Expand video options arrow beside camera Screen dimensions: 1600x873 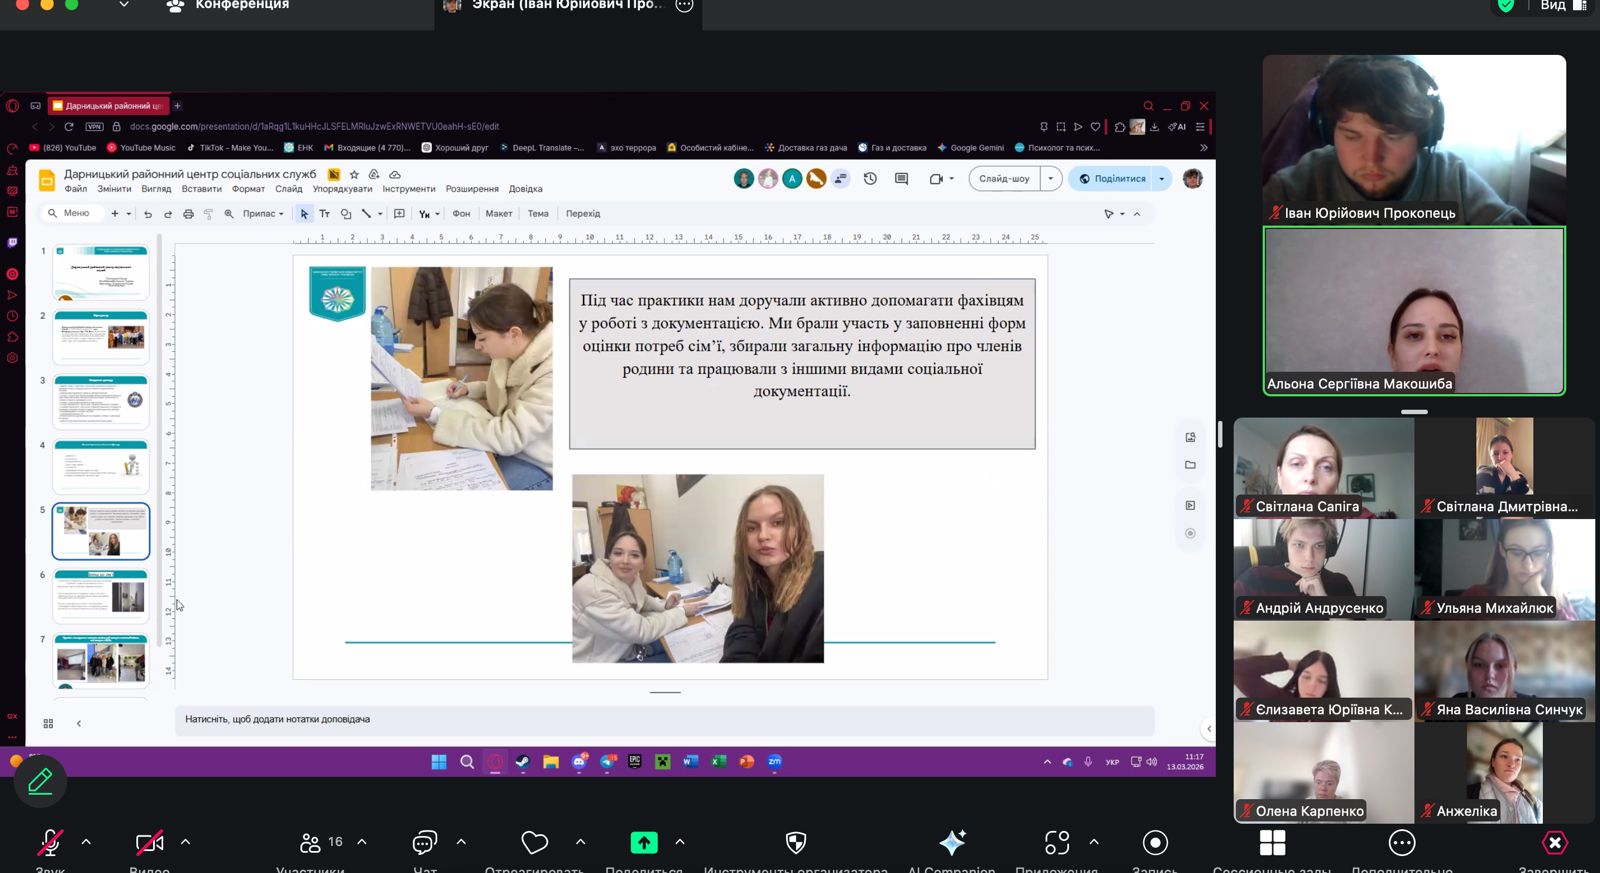tap(185, 842)
